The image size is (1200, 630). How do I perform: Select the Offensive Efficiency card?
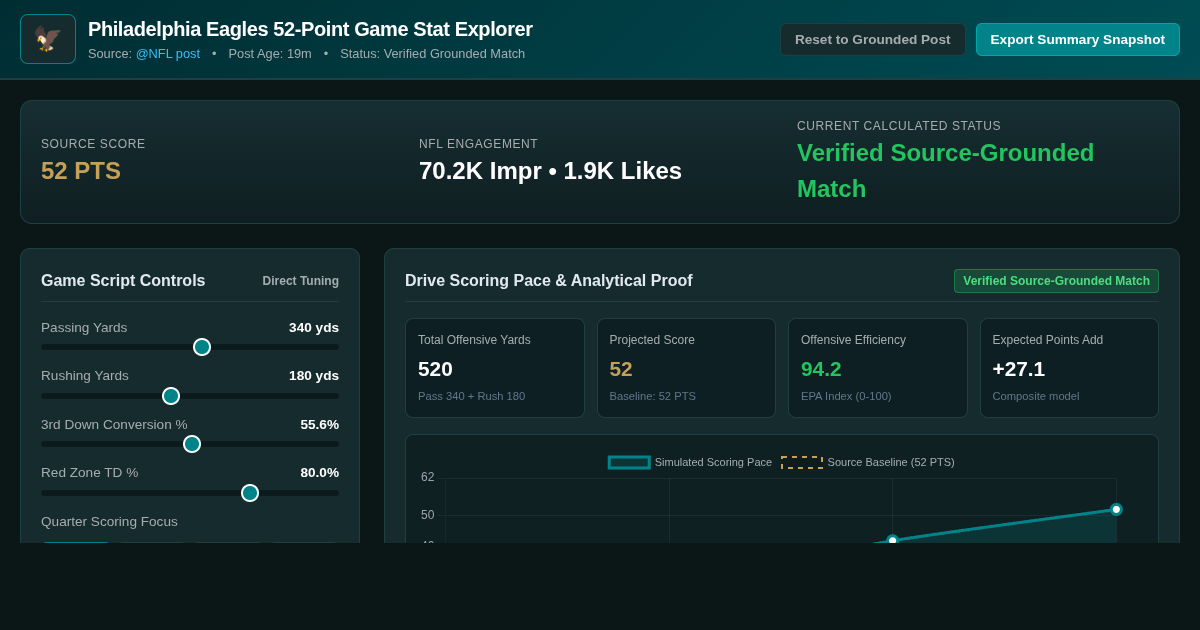(878, 368)
